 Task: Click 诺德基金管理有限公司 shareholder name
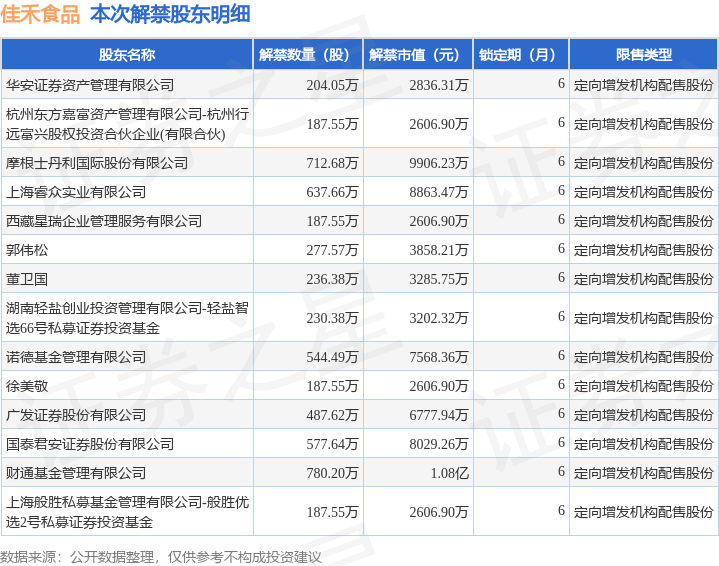(76, 357)
